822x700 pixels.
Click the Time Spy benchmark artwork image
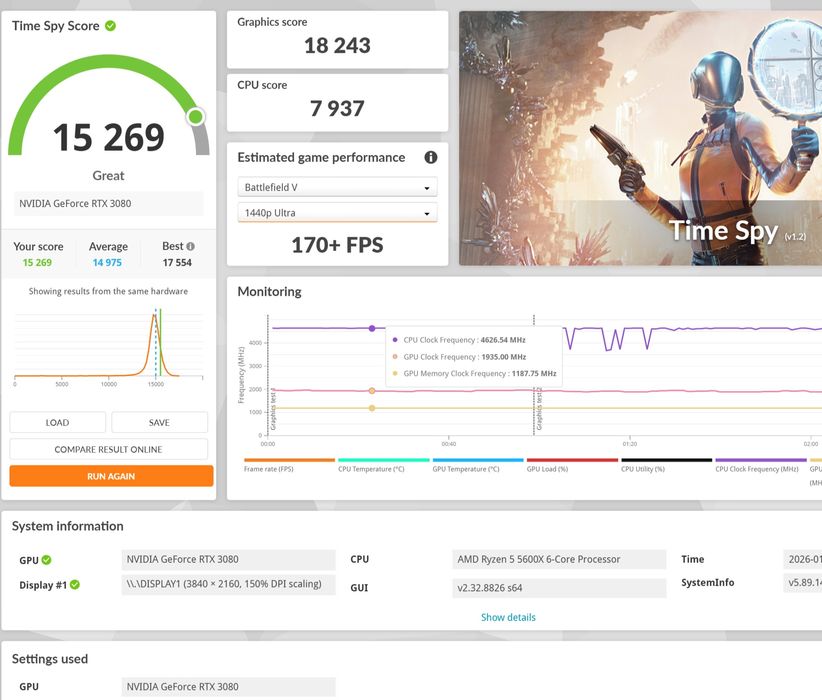point(641,138)
